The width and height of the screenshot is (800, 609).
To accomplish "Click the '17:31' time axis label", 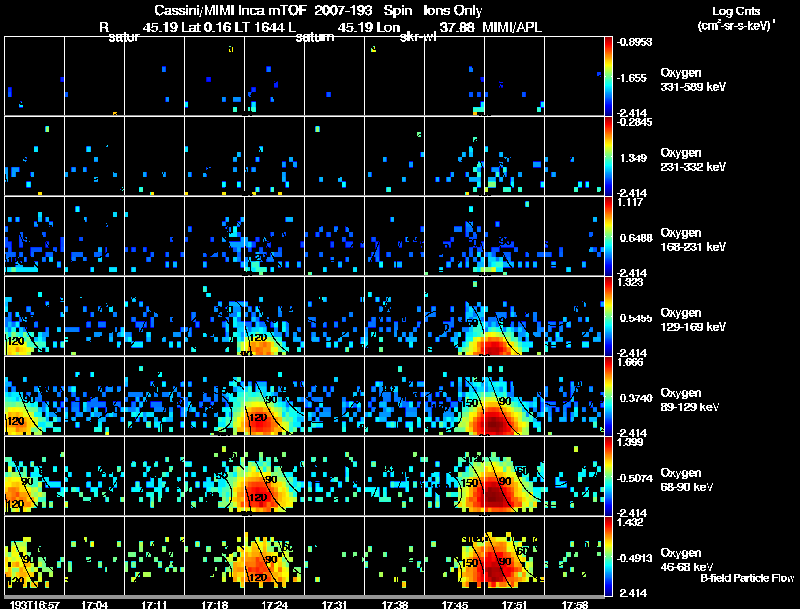I will coord(335,605).
